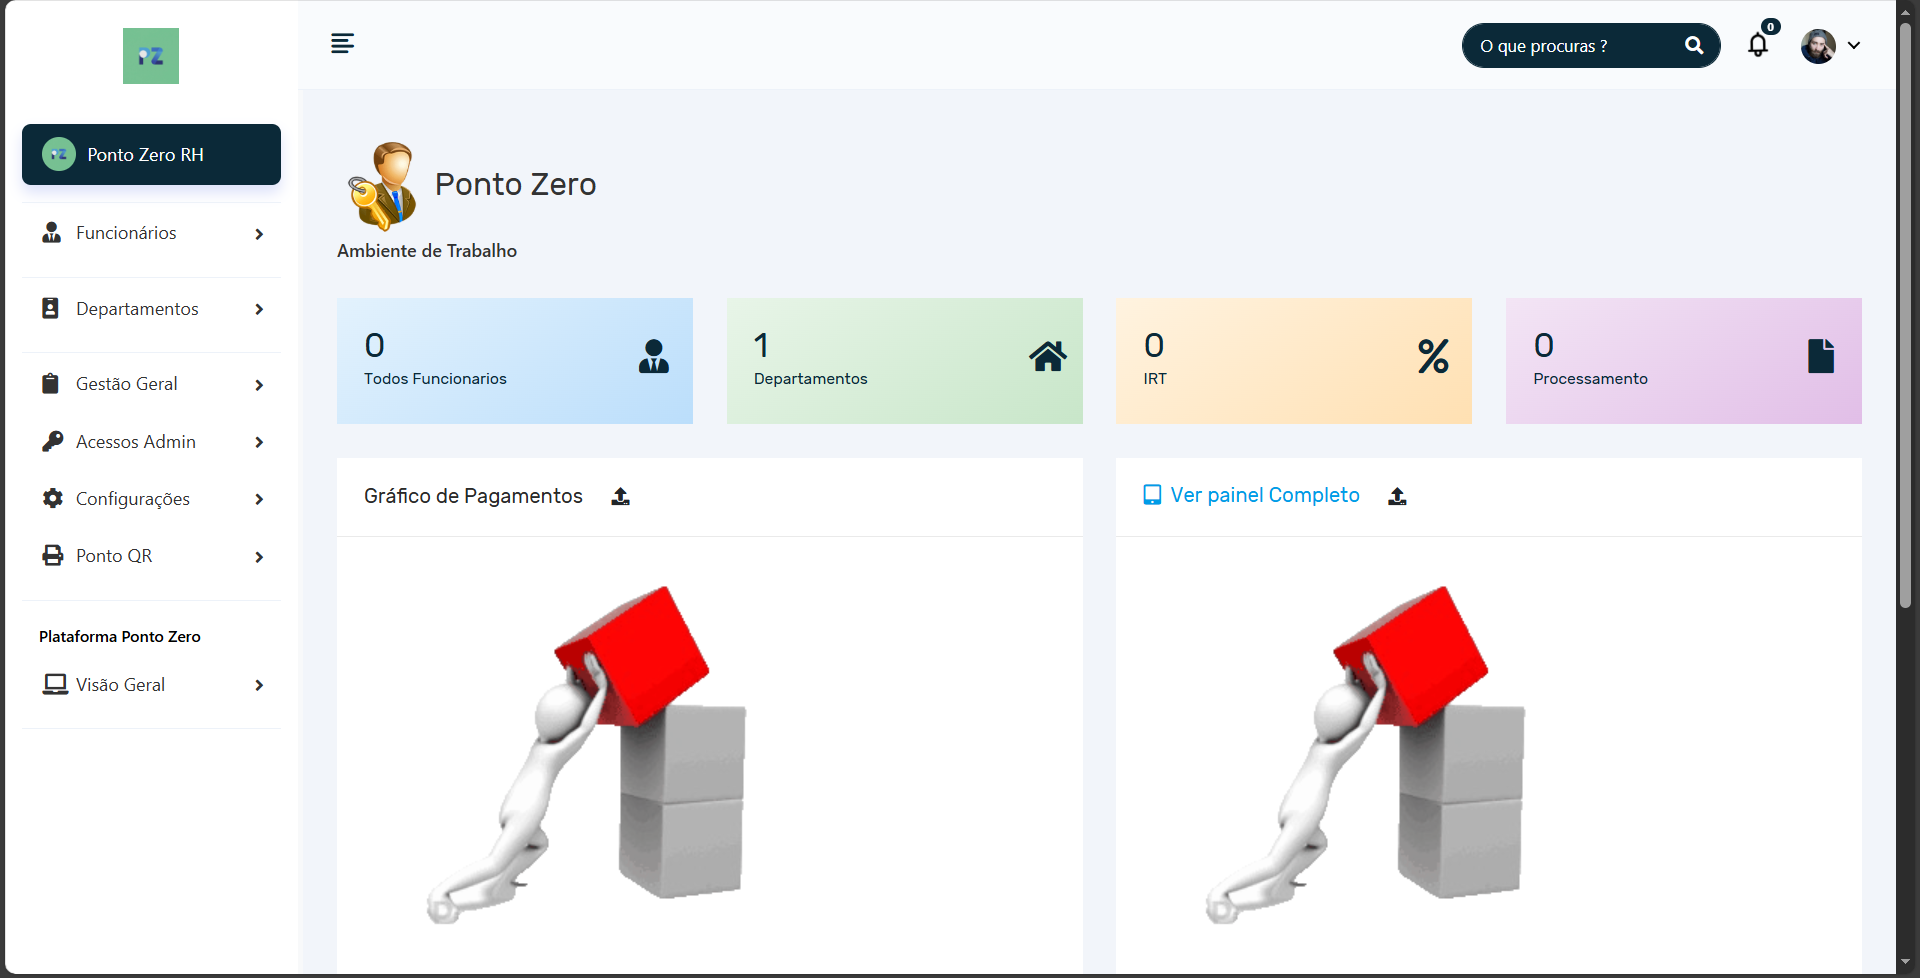The width and height of the screenshot is (1920, 978).
Task: Click the Ver painel Completo link
Action: pyautogui.click(x=1264, y=496)
